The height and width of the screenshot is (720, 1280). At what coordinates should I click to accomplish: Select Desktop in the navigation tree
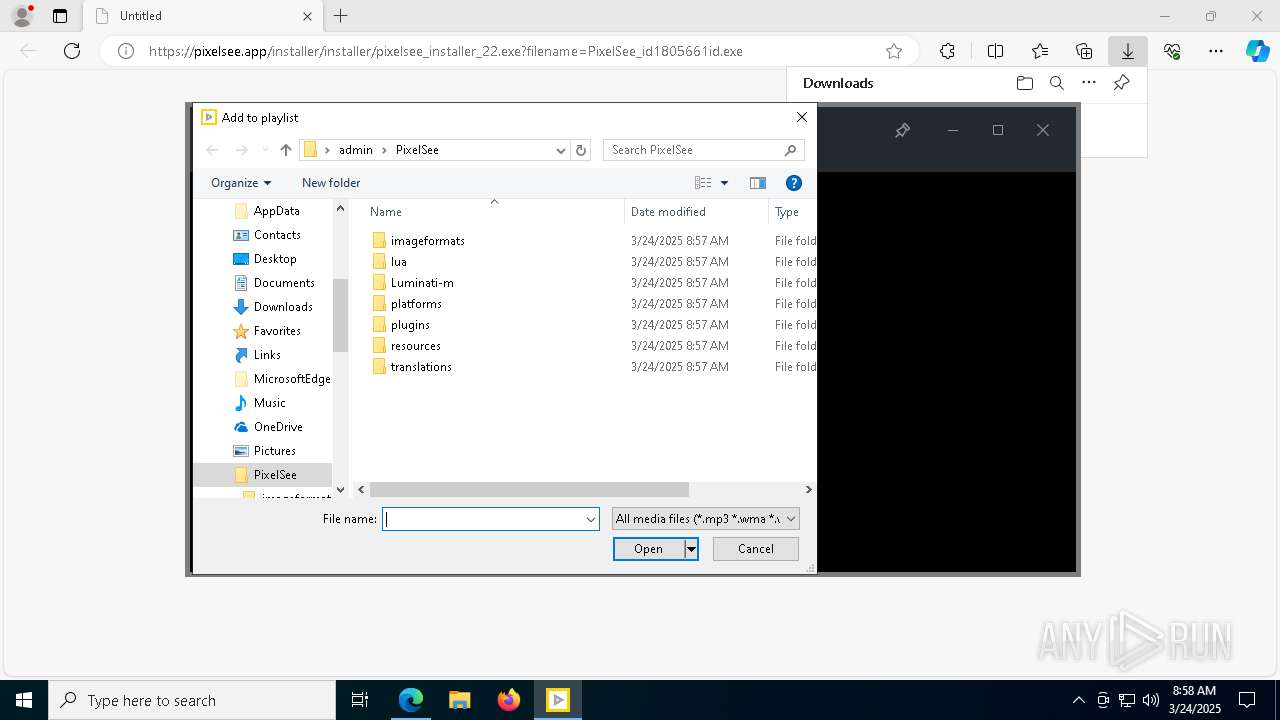[275, 259]
